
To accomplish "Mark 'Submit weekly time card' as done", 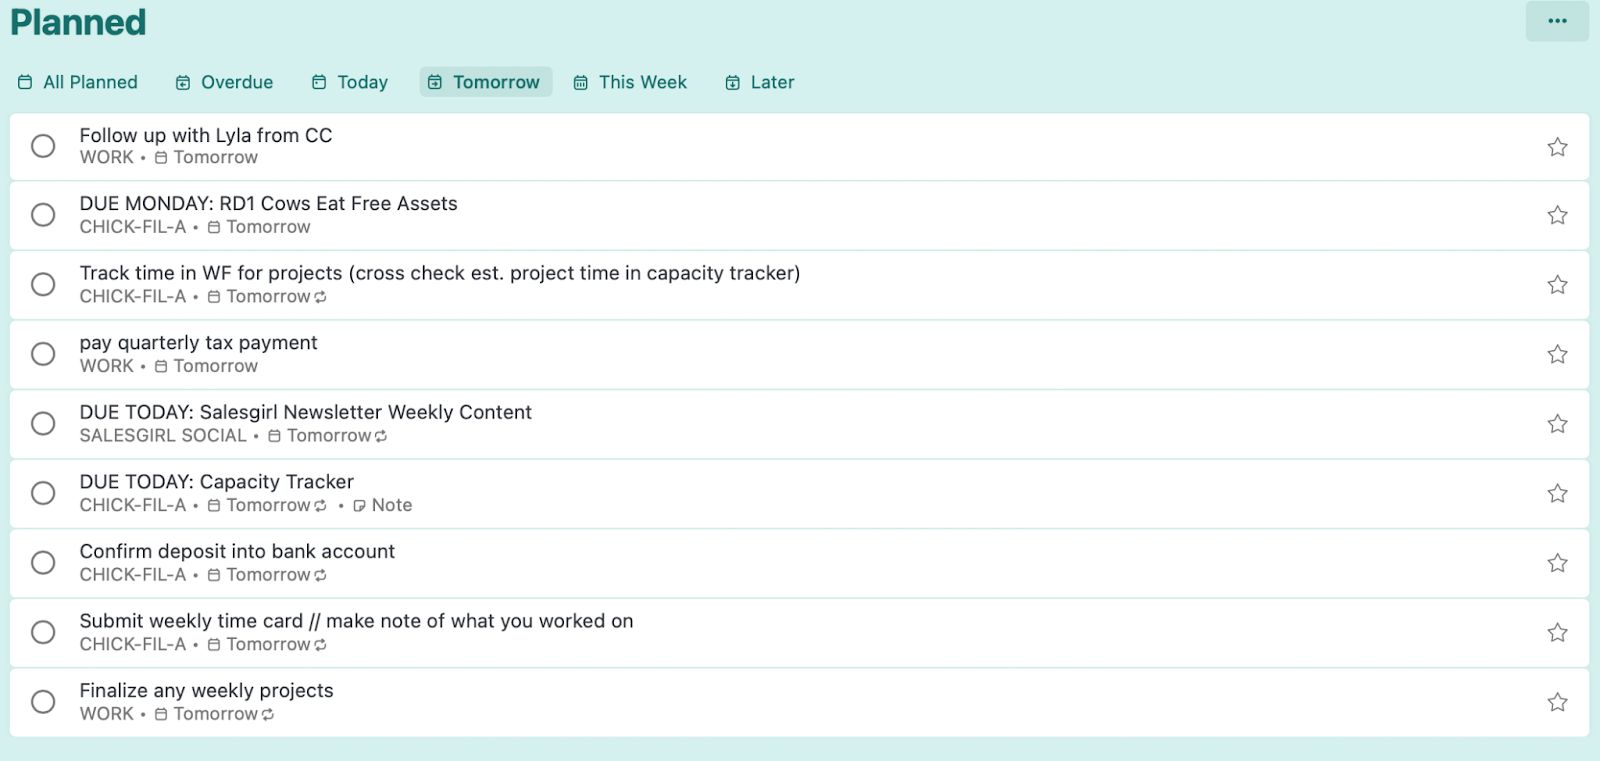I will pos(43,632).
